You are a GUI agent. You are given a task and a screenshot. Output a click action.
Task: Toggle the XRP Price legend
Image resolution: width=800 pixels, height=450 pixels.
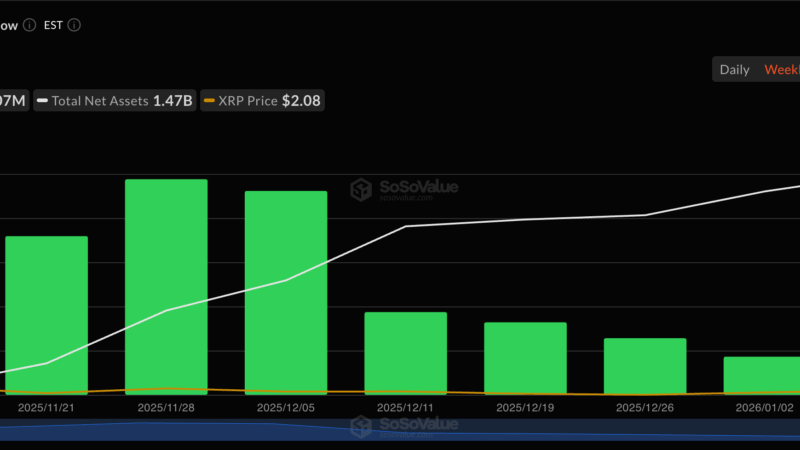click(x=262, y=101)
